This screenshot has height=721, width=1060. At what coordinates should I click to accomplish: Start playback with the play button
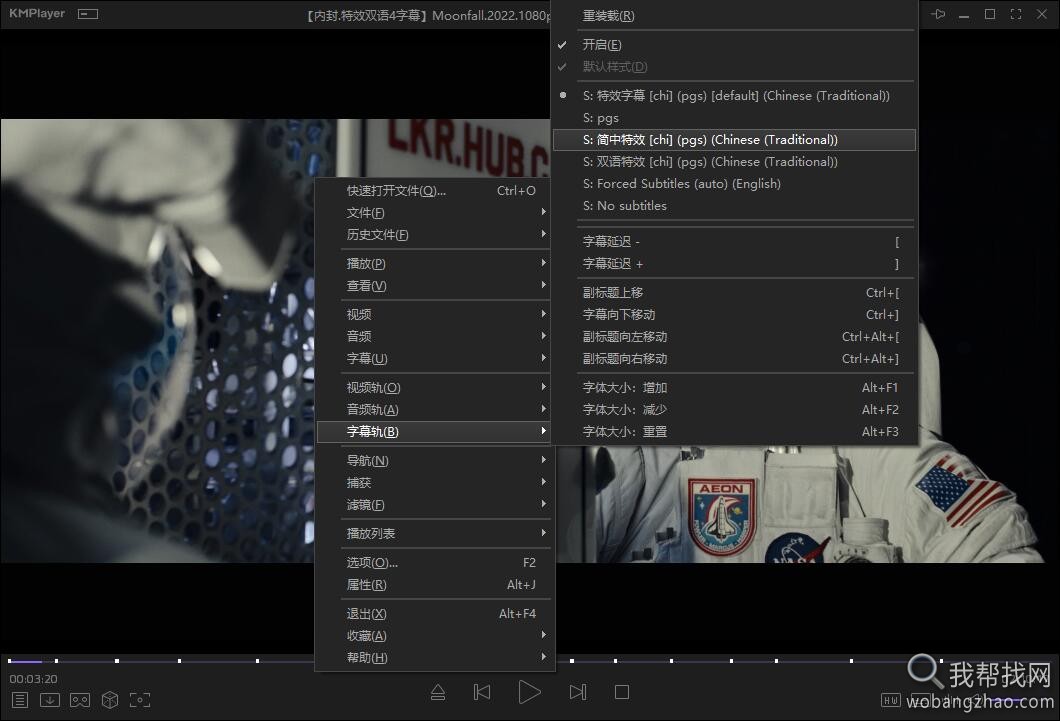(x=529, y=692)
